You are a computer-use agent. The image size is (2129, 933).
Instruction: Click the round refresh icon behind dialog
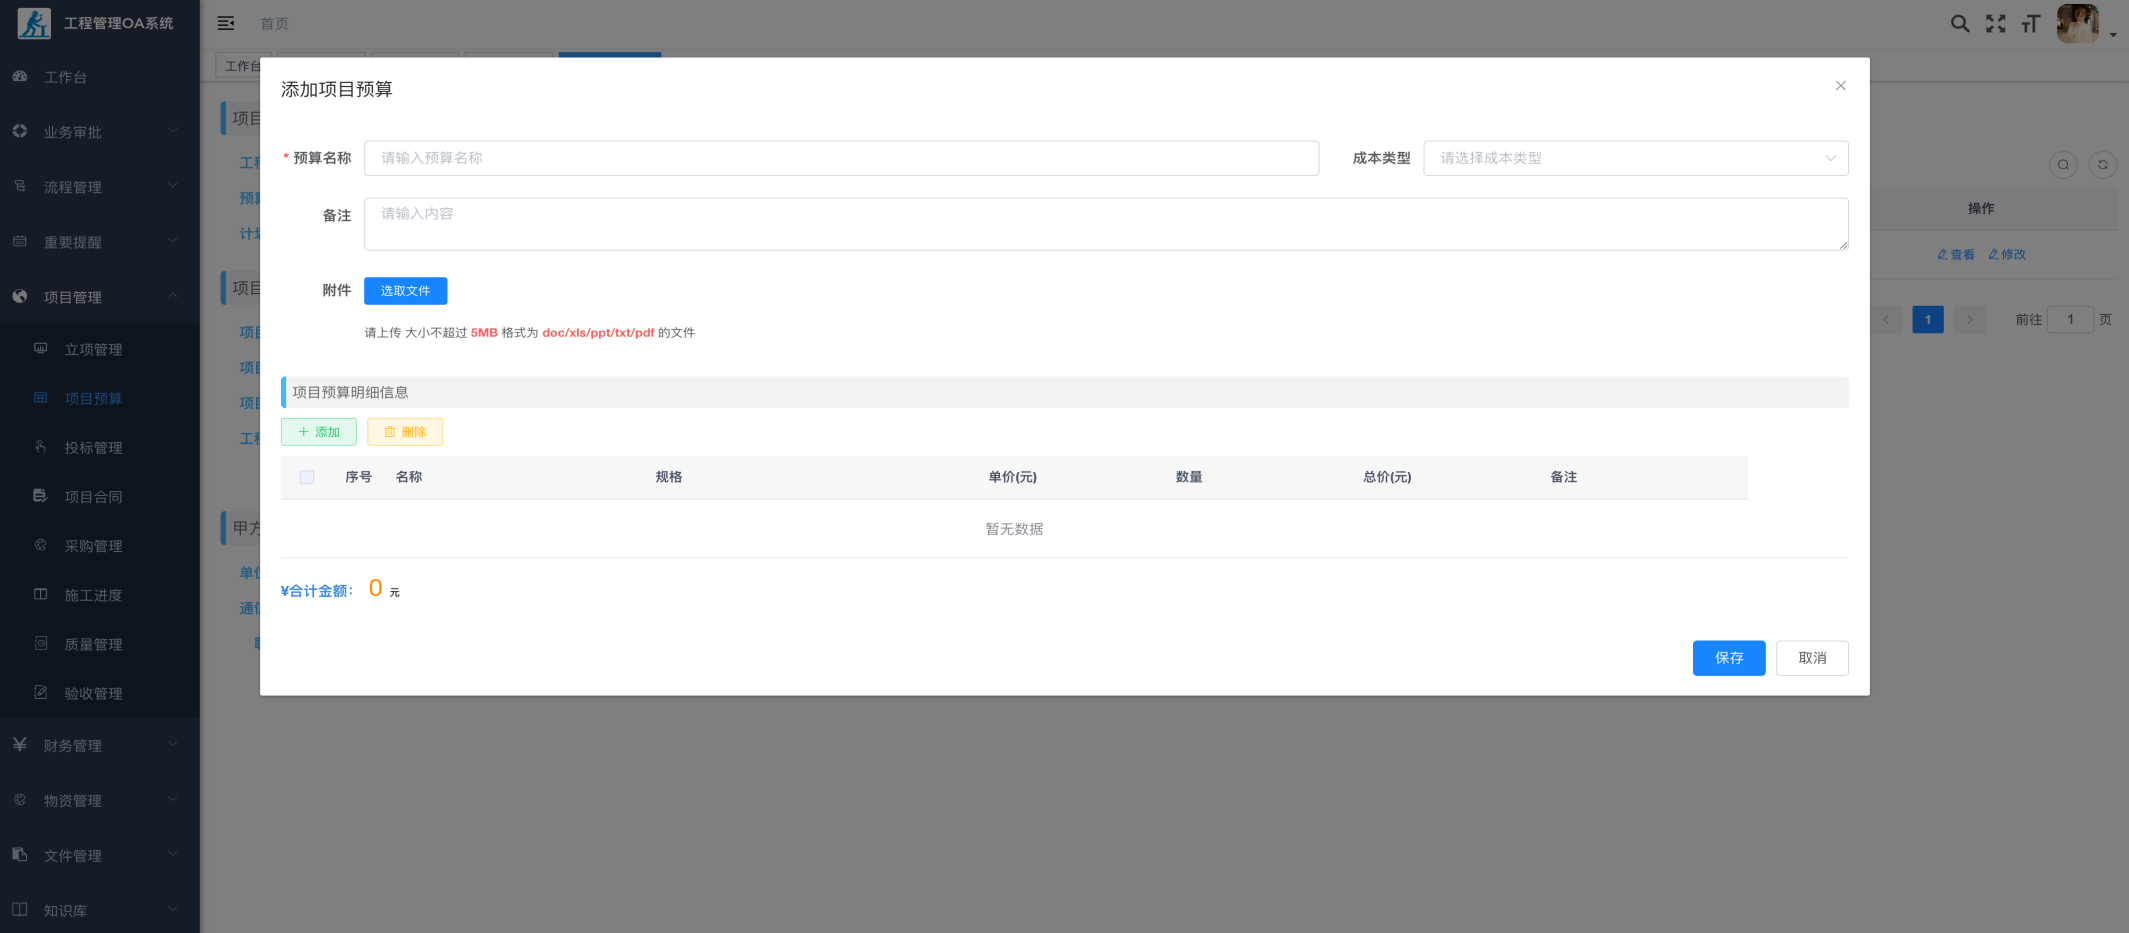[x=2102, y=165]
